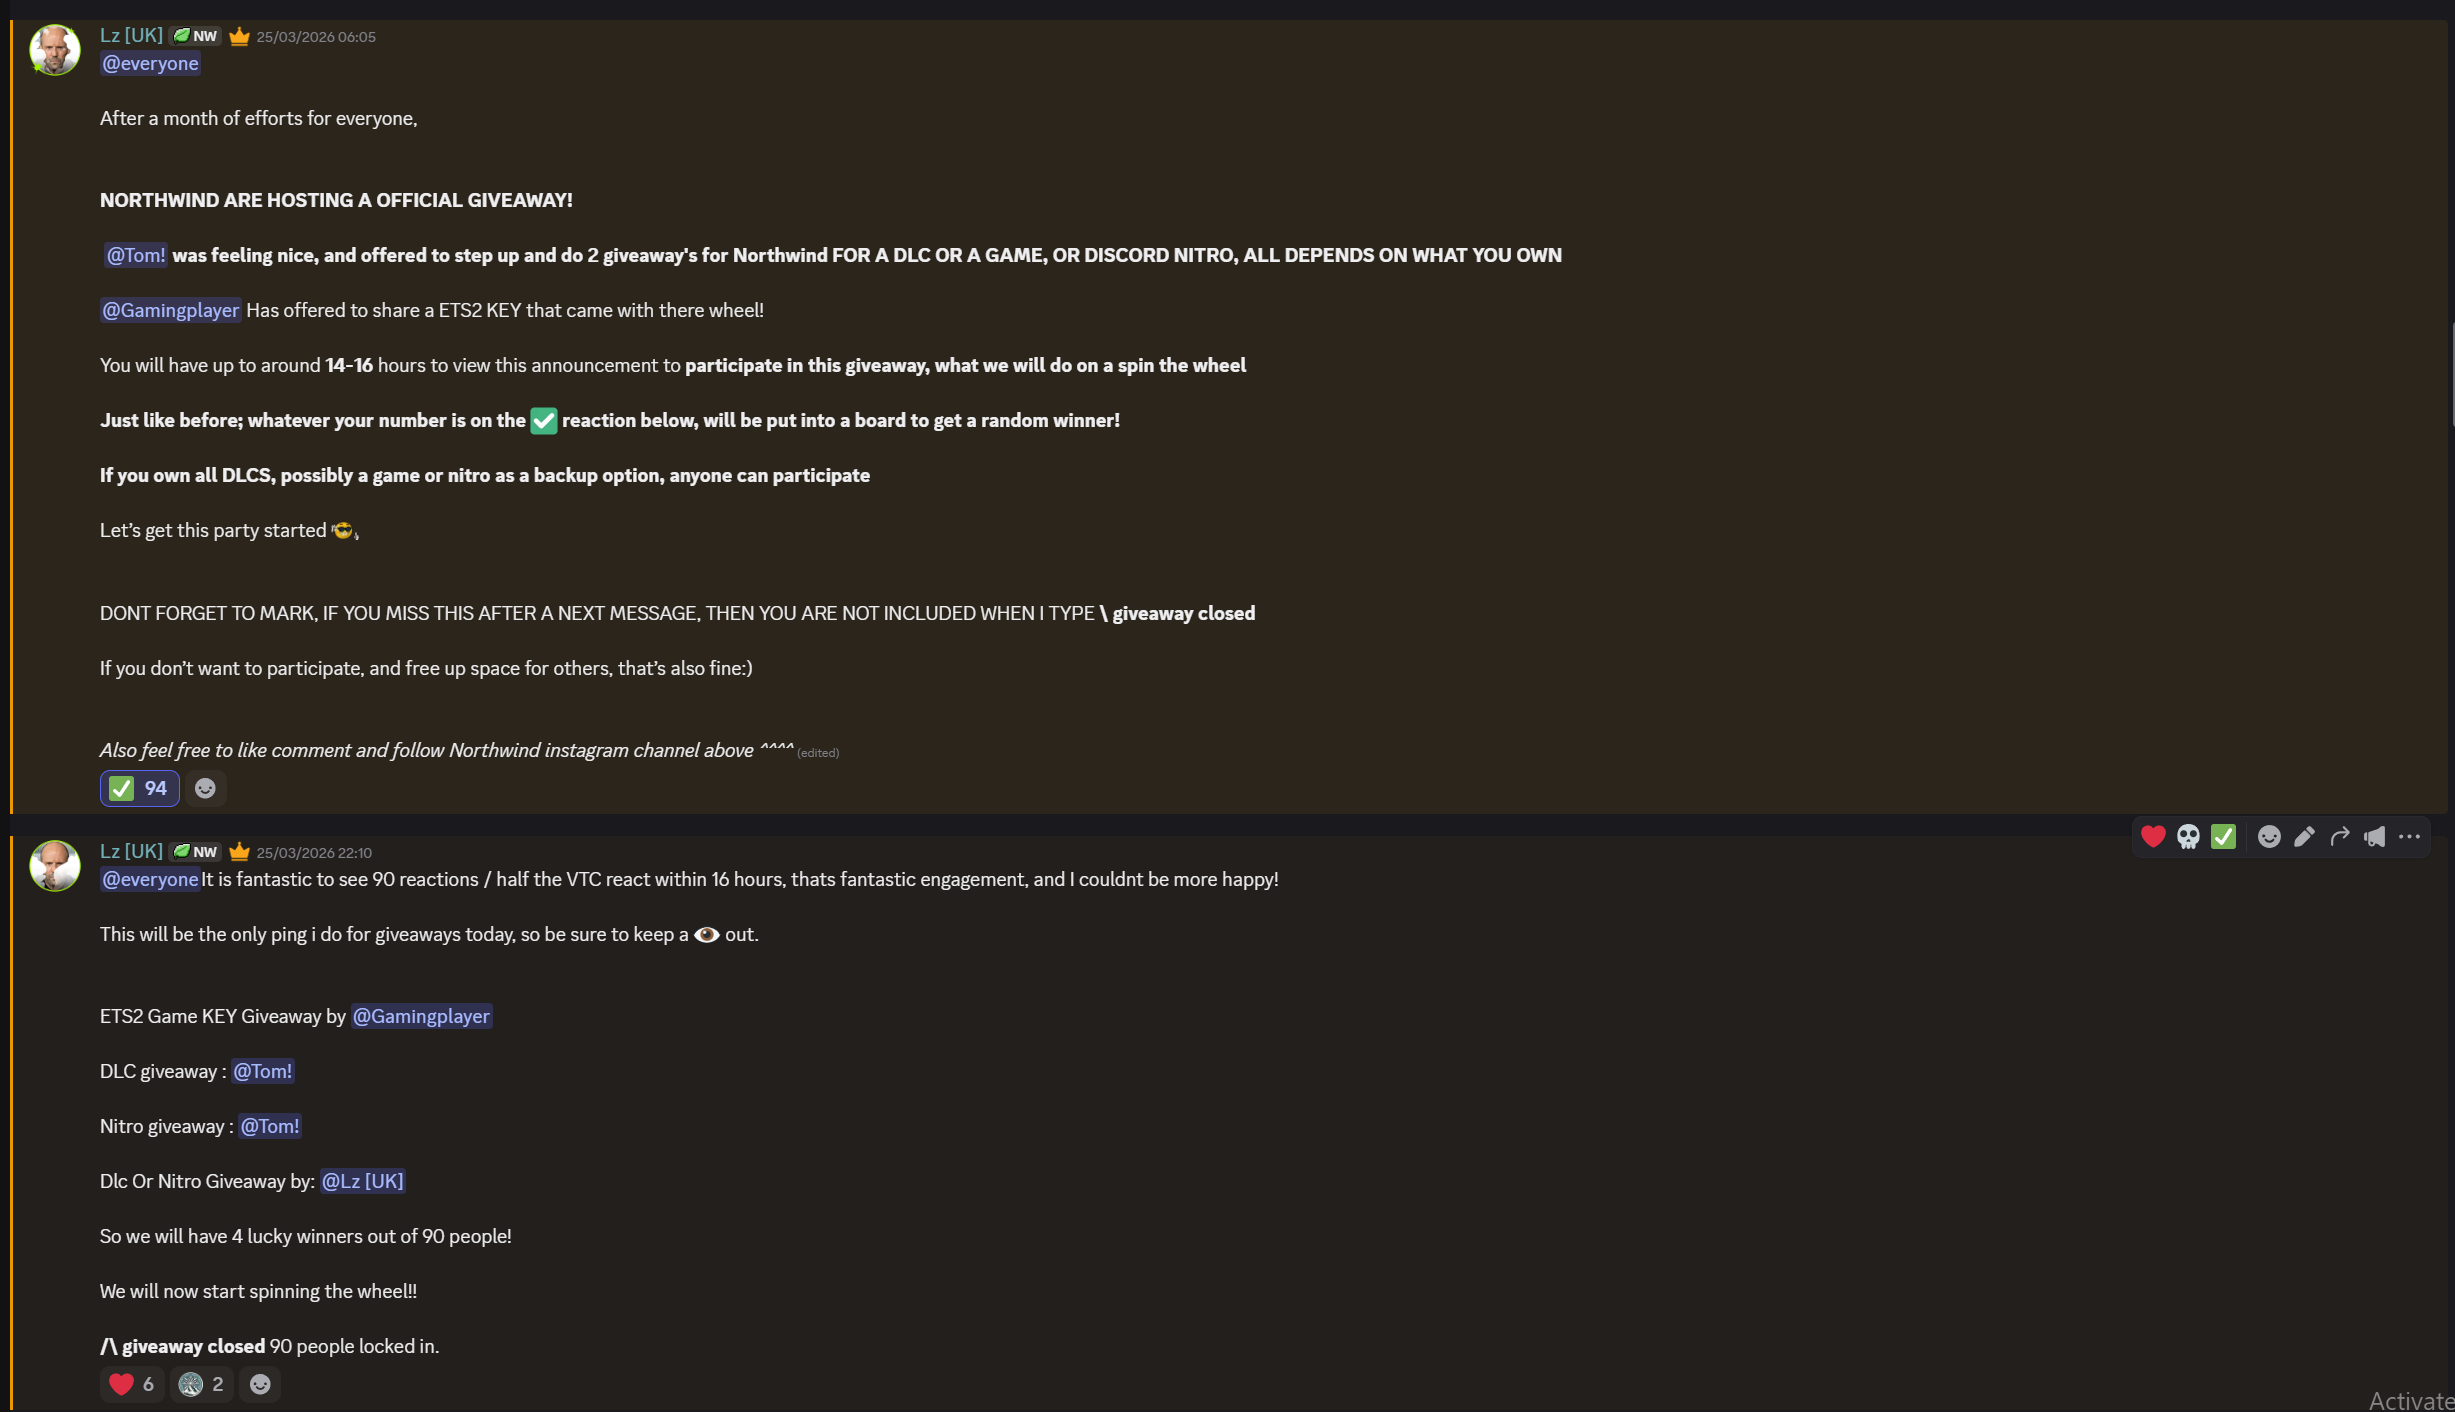Open the @Lz [UK] mention profile

[x=362, y=1181]
